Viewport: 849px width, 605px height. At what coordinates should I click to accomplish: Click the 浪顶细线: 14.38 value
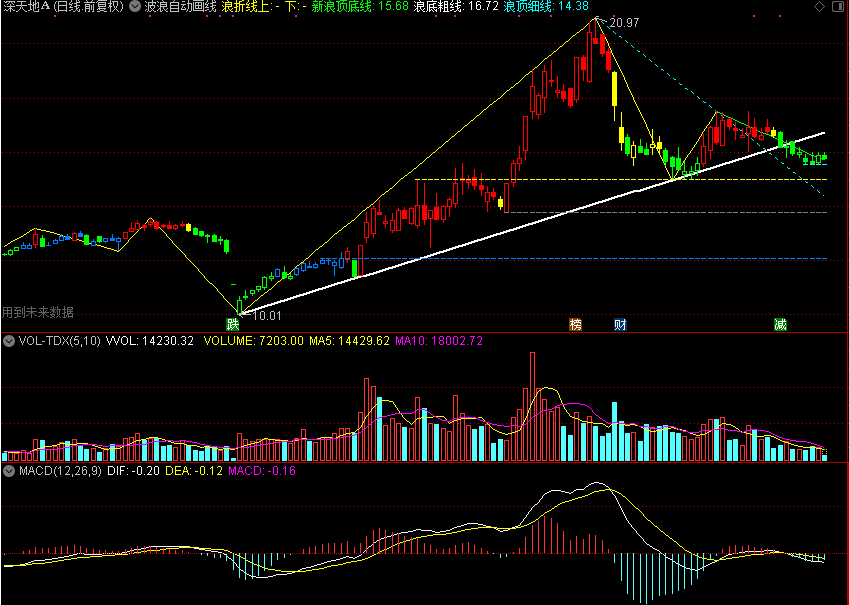pyautogui.click(x=546, y=6)
